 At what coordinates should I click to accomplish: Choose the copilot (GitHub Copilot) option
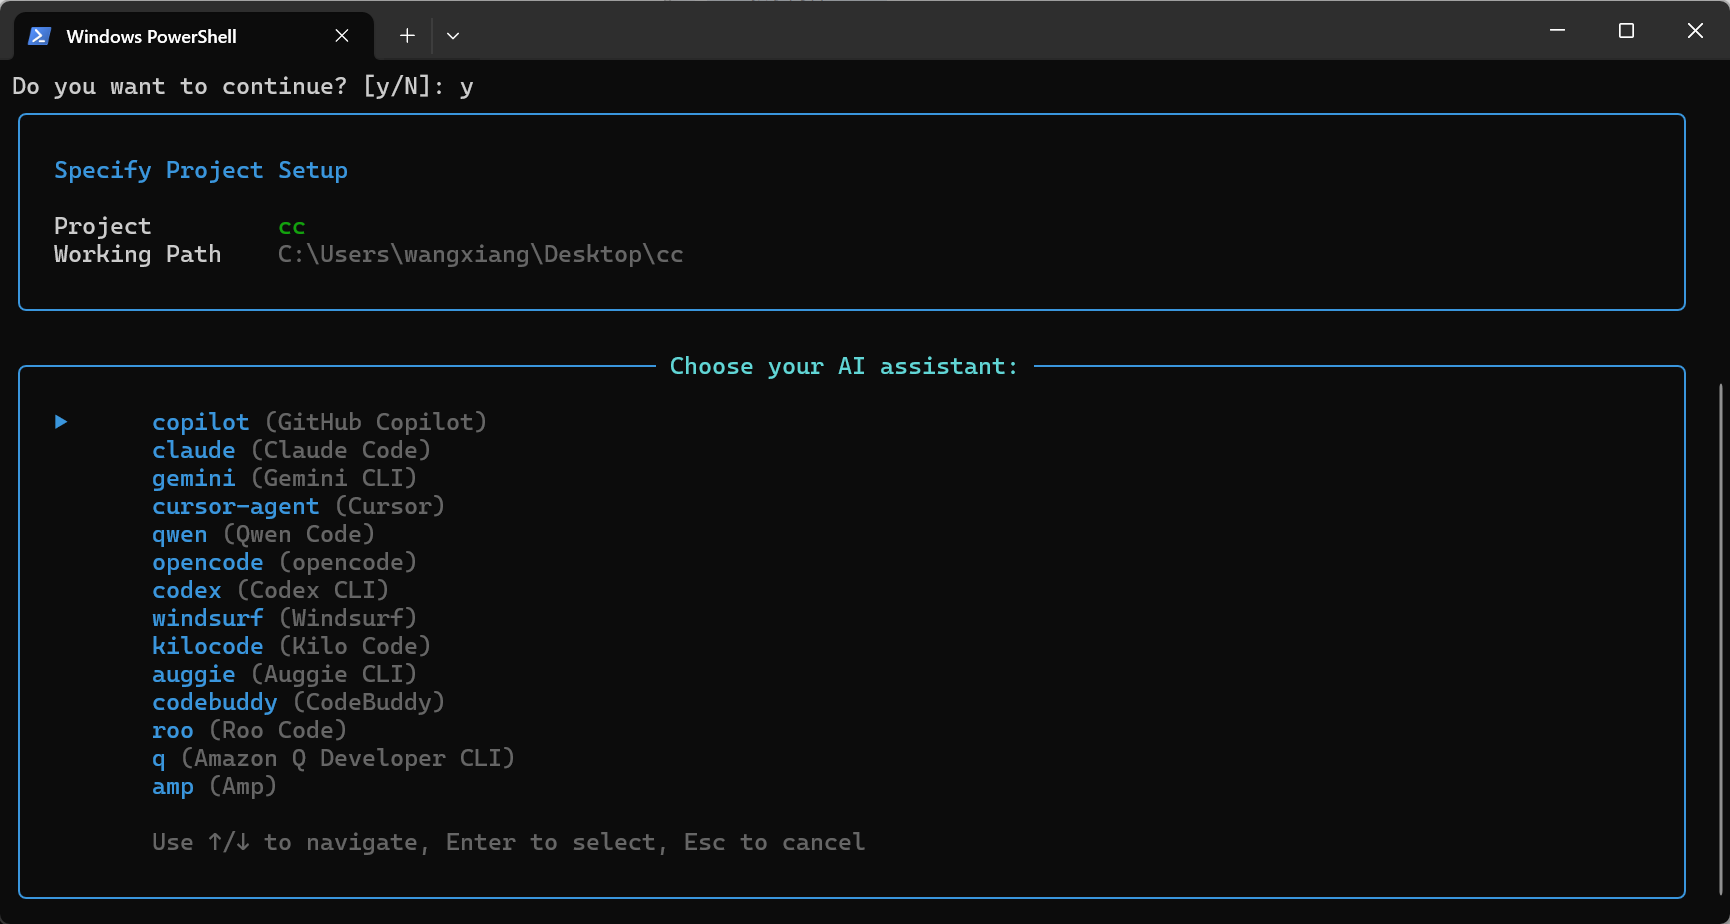click(x=319, y=422)
